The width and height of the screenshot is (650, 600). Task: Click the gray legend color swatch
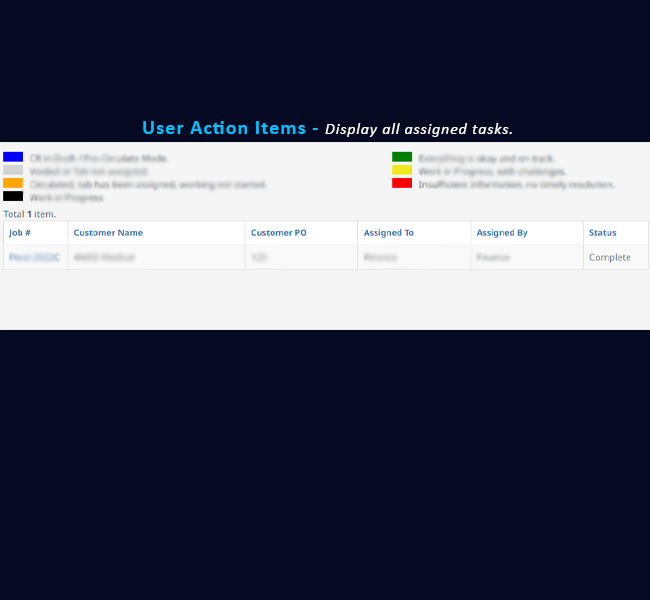point(13,170)
